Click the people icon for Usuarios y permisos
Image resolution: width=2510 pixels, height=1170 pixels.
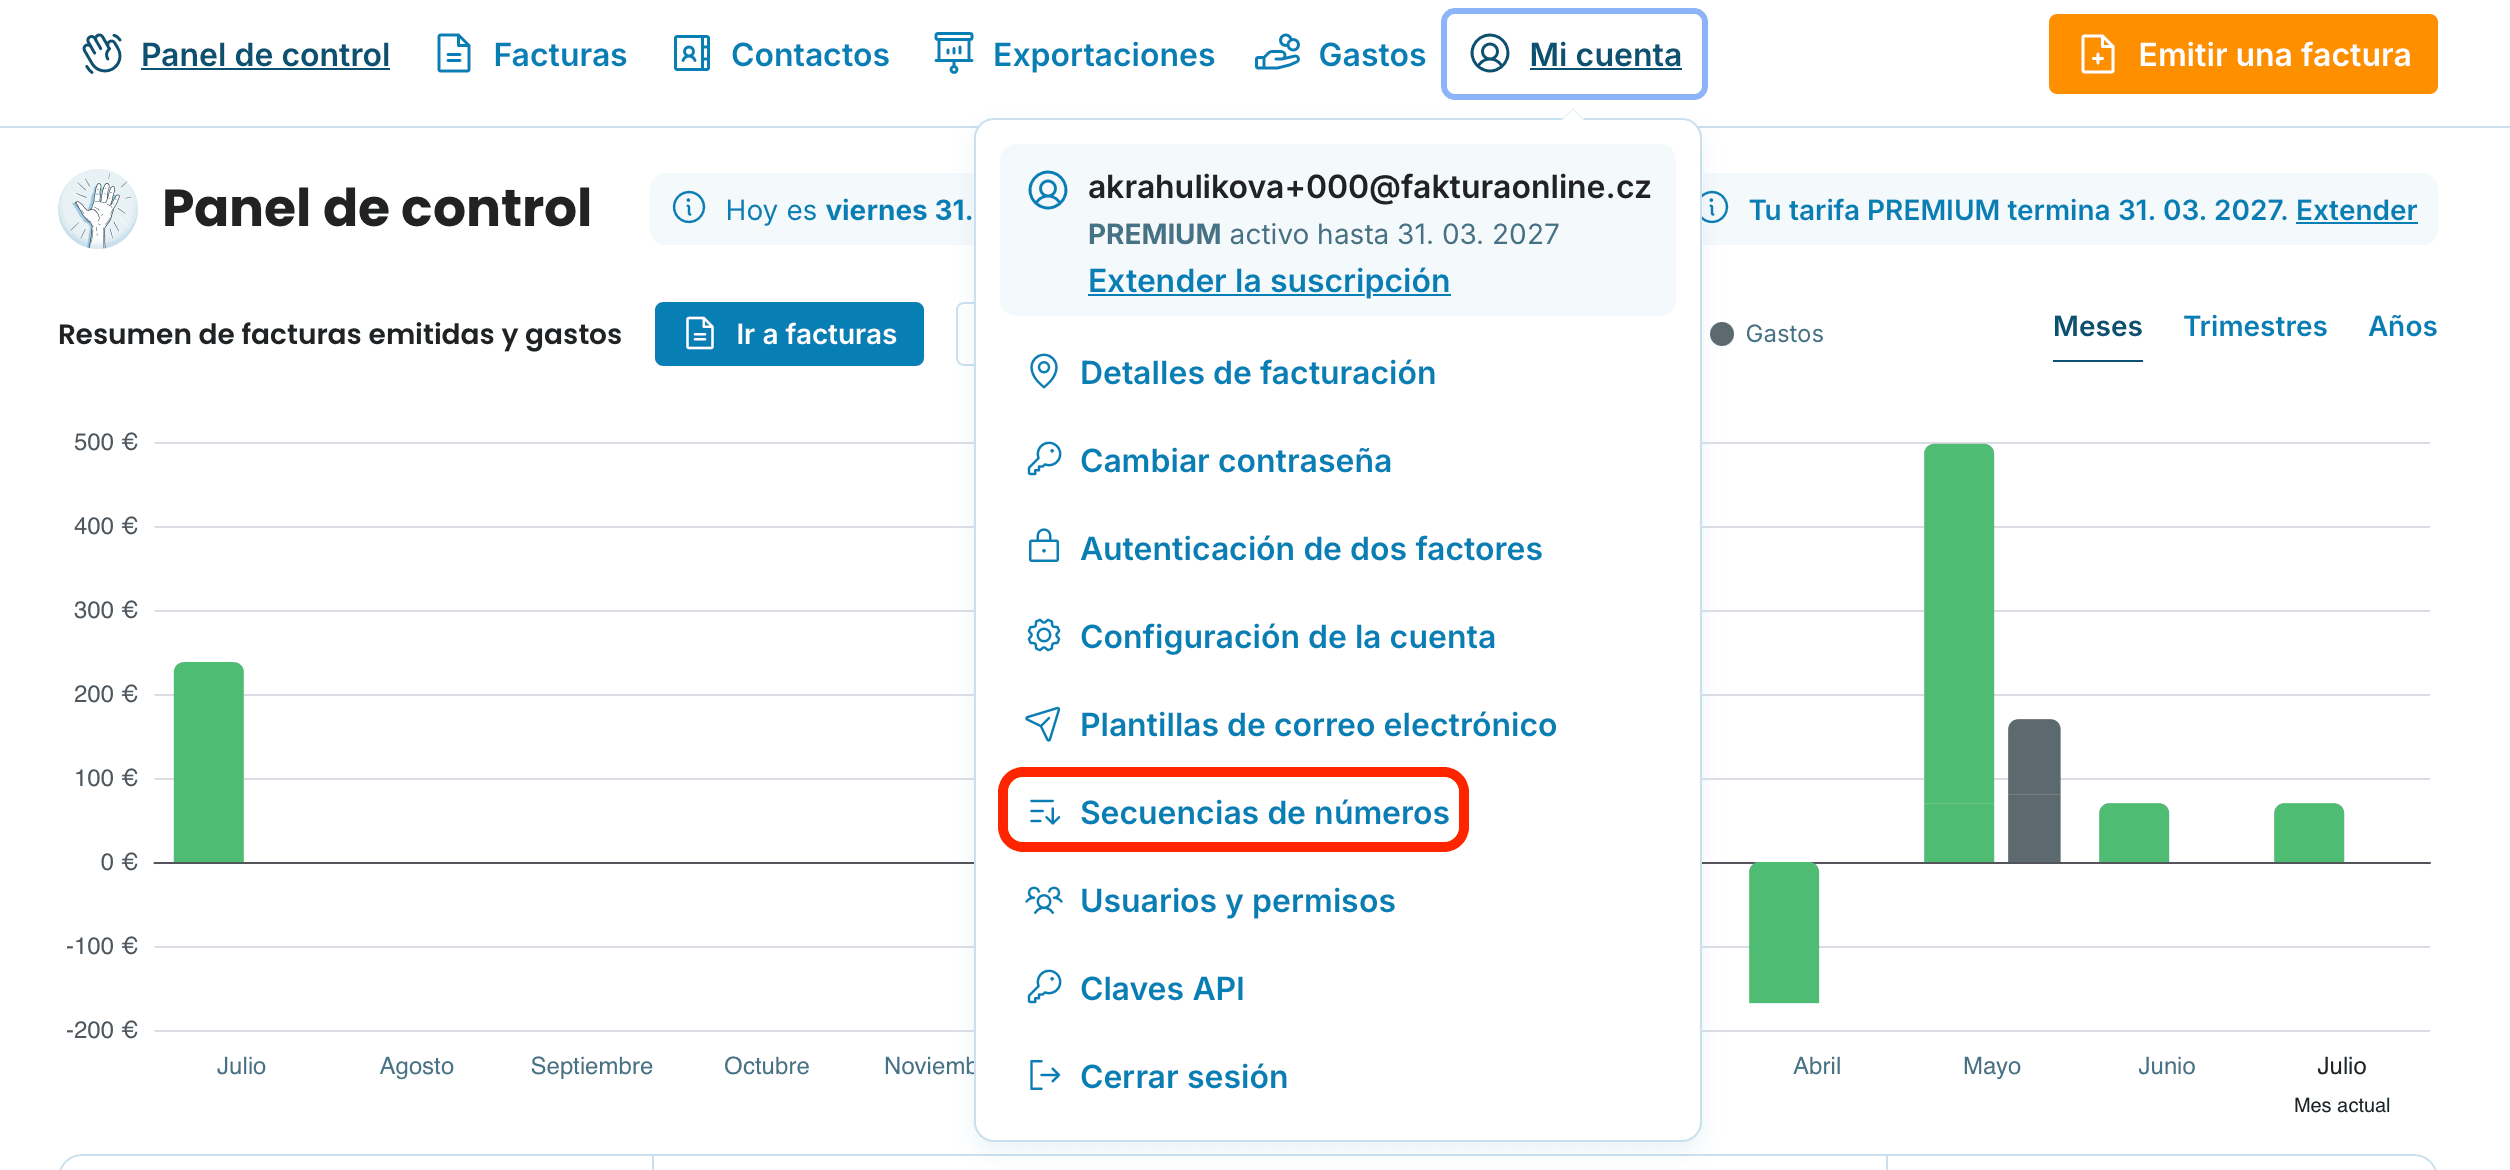[x=1043, y=900]
